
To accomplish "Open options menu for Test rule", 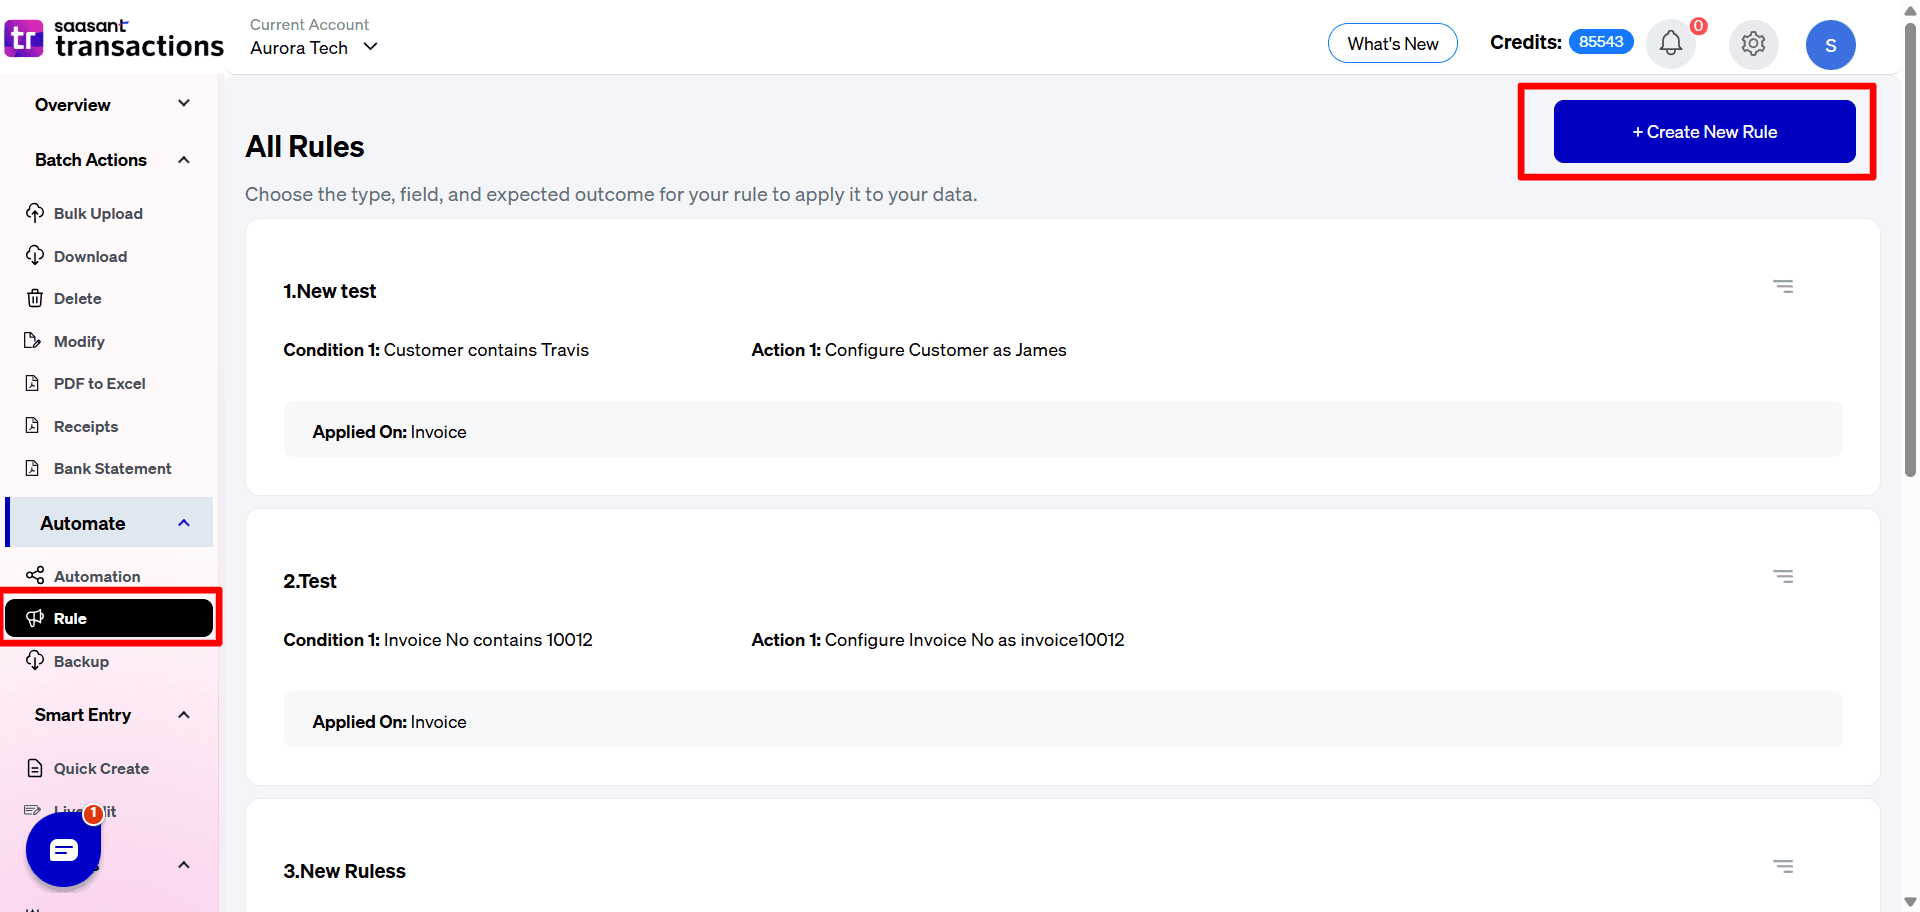I will click(x=1783, y=576).
